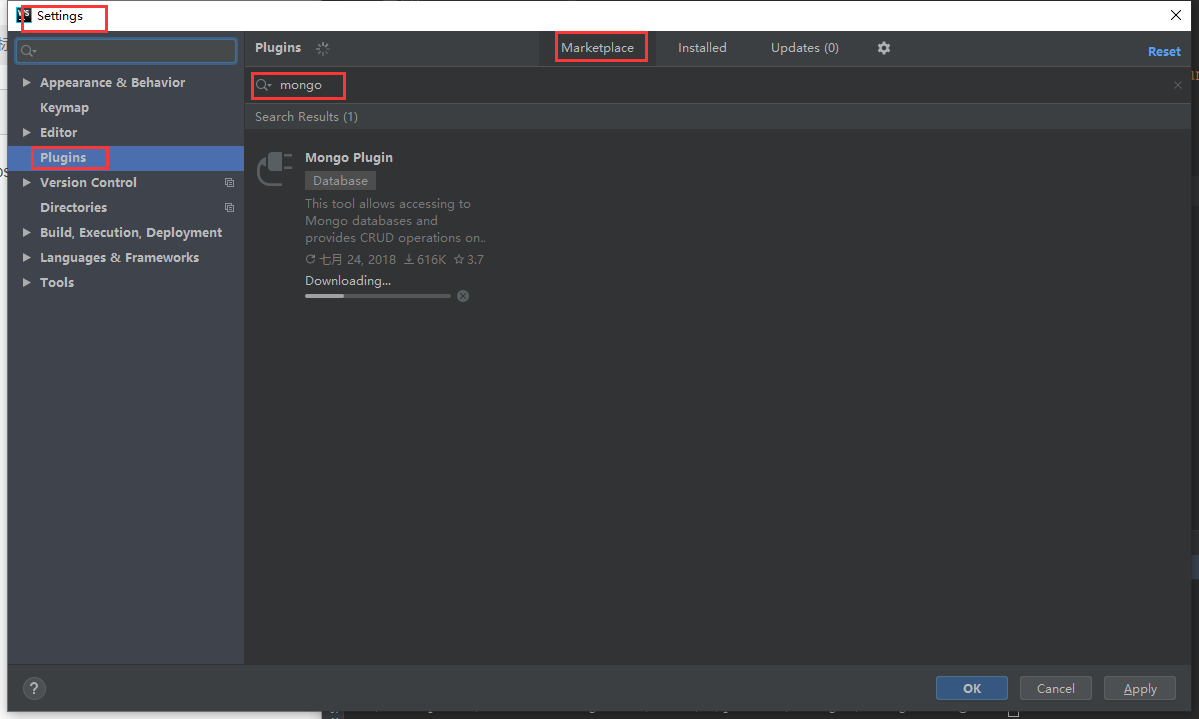Expand the Languages & Frameworks section
This screenshot has width=1199, height=719.
(27, 258)
